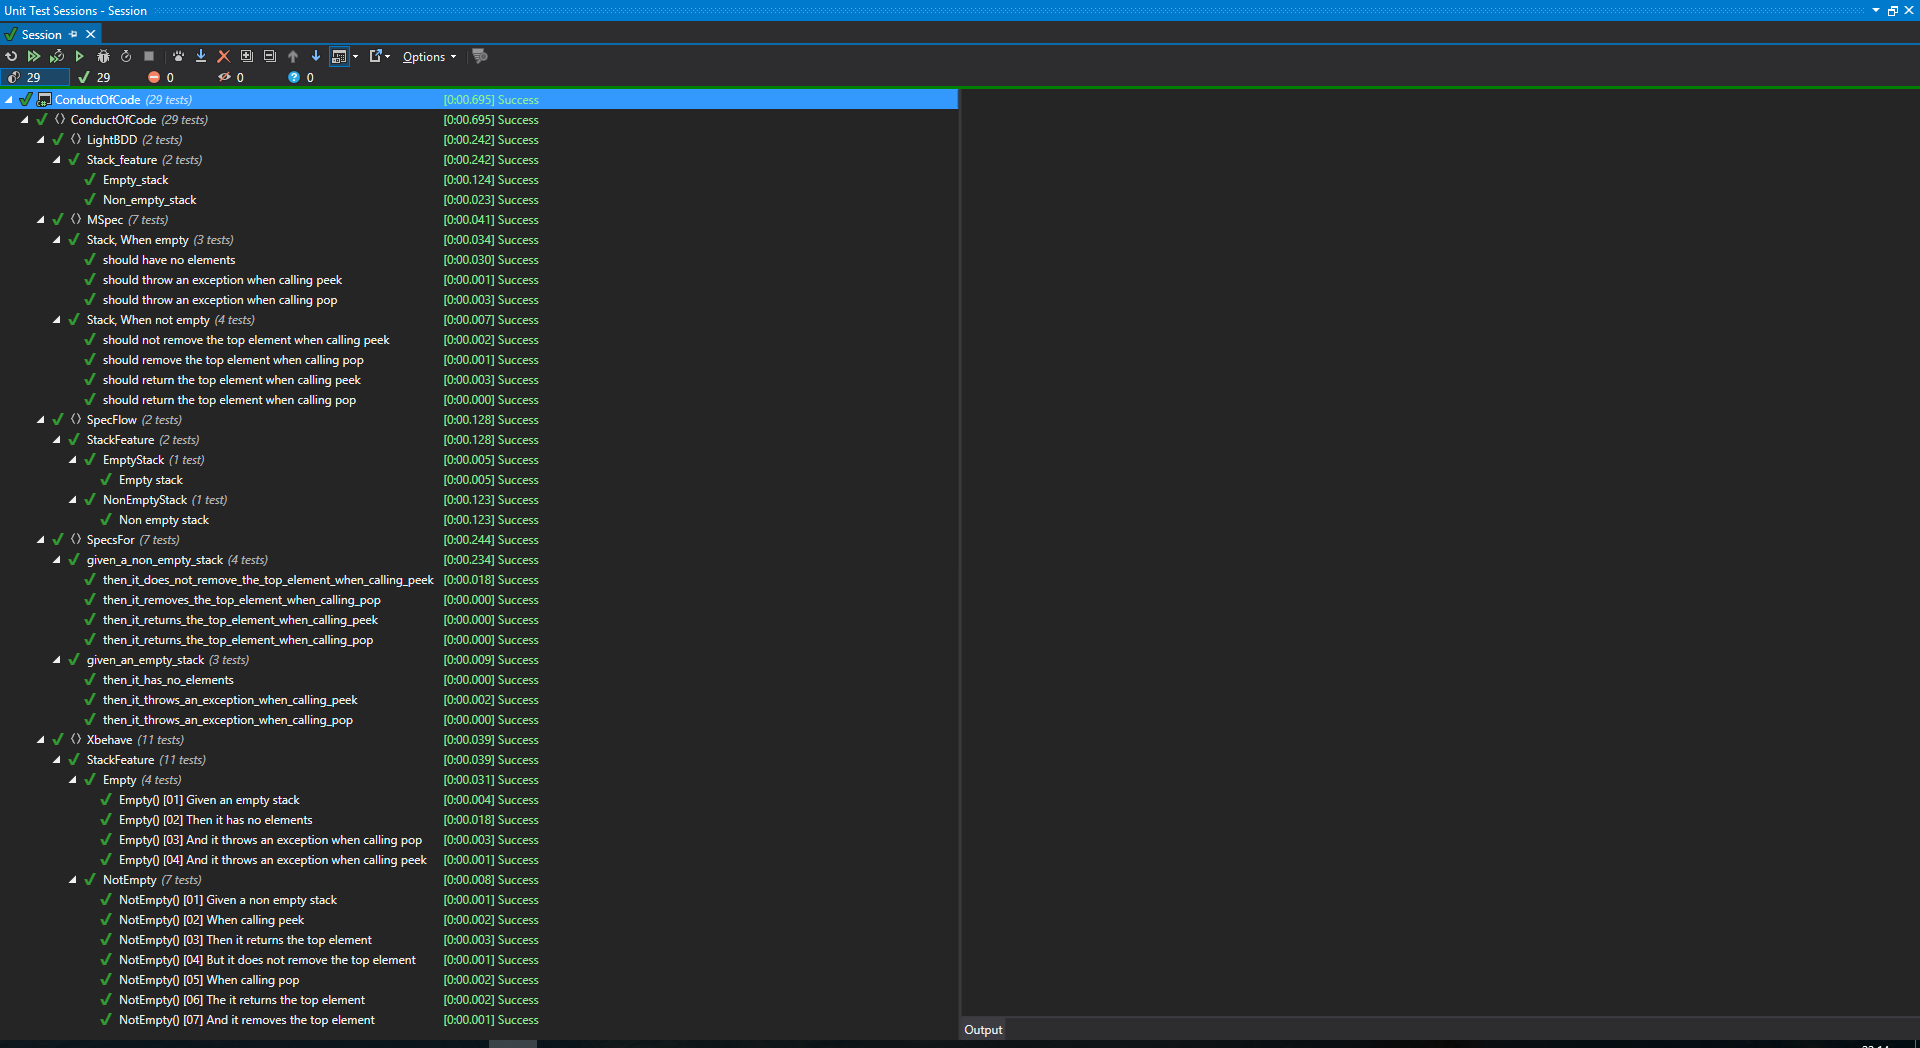The height and width of the screenshot is (1048, 1920).
Task: Debug unit tests with the bug icon
Action: (x=103, y=57)
